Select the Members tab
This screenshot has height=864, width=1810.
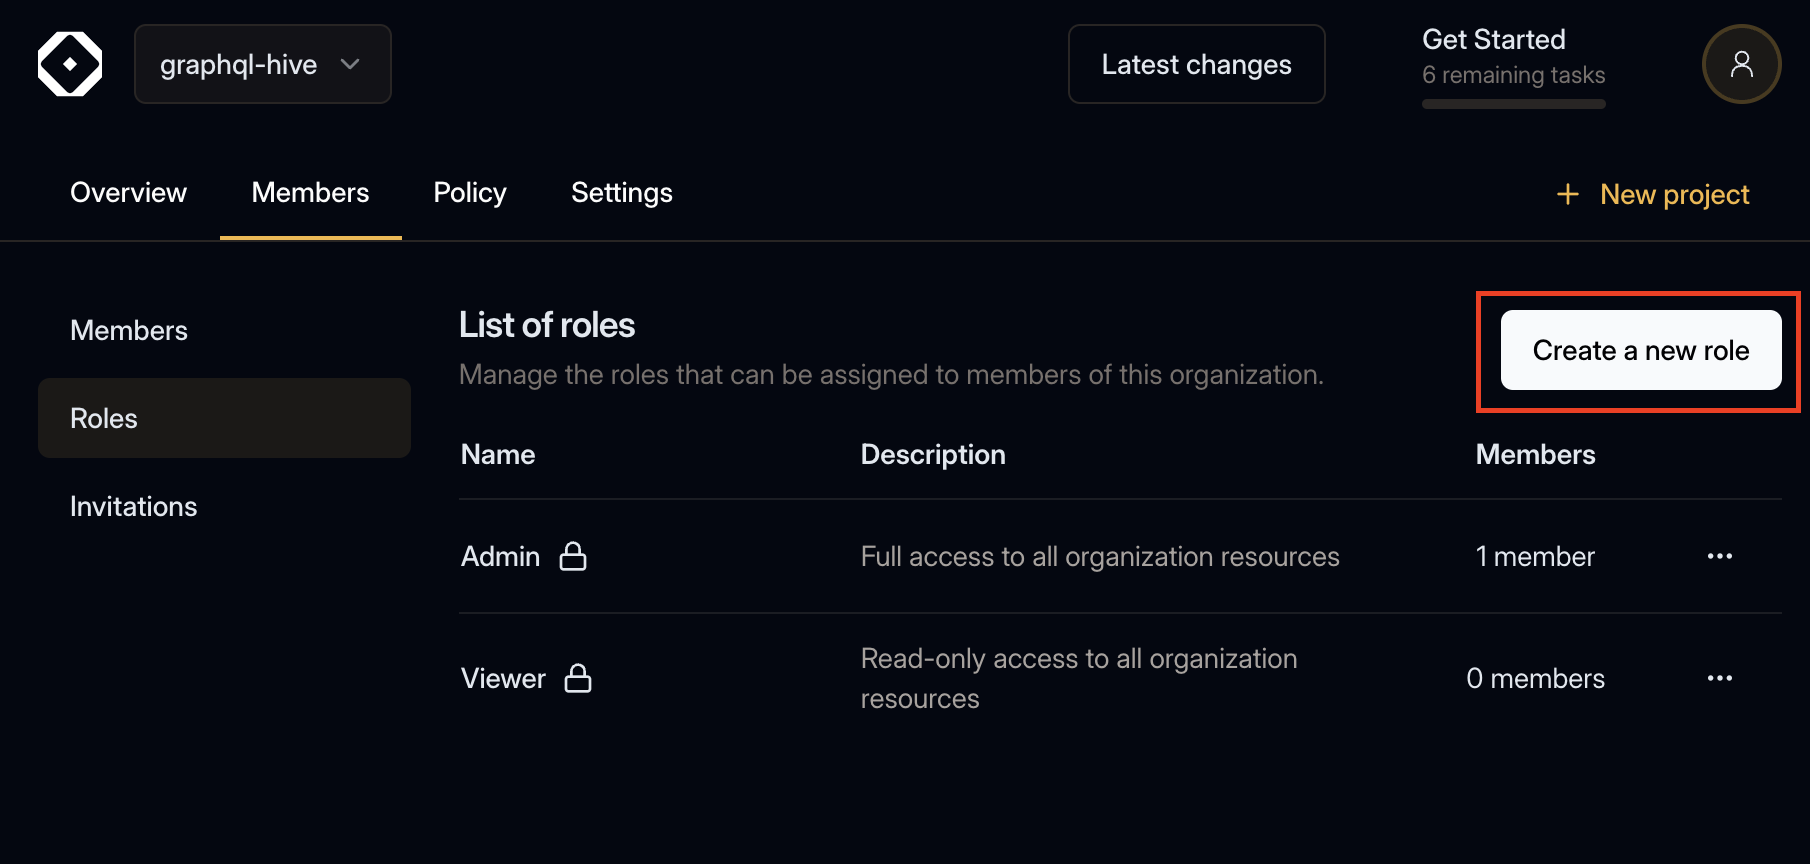pos(310,192)
